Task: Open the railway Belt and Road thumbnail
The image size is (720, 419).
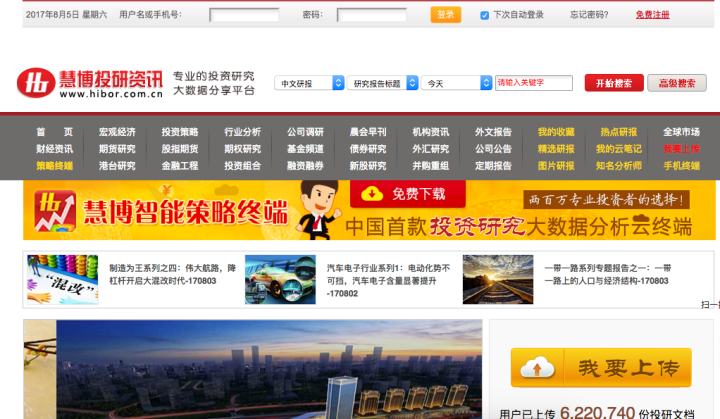Action: [x=497, y=280]
